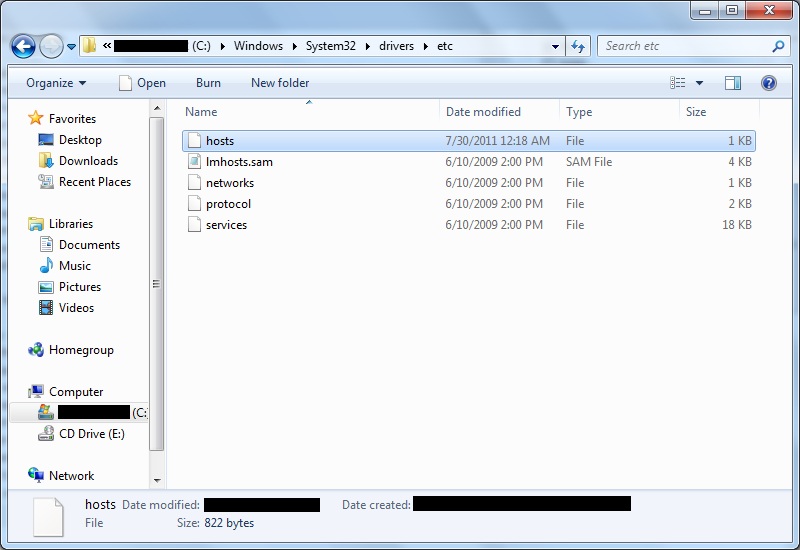
Task: Select drivers in the address path
Action: (396, 46)
